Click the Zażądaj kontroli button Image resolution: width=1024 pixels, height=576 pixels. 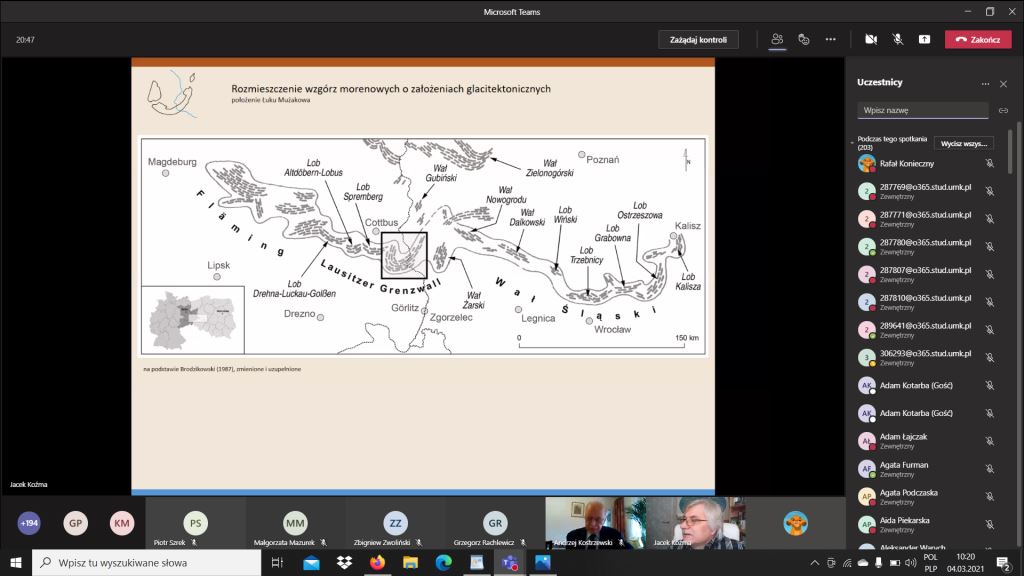(698, 39)
